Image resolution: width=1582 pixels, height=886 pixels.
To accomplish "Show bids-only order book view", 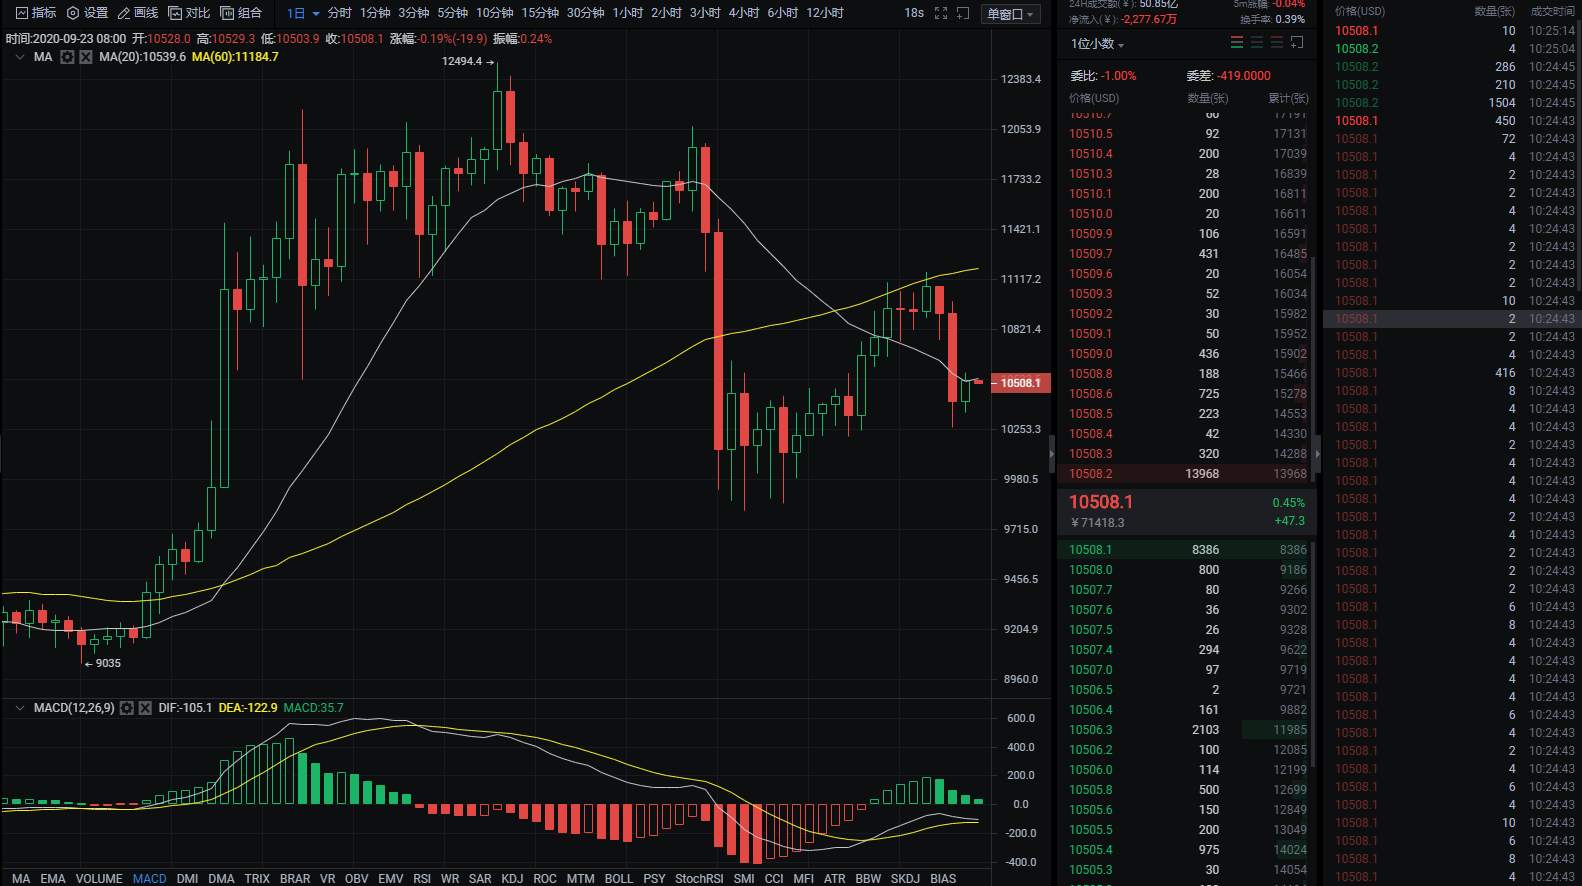I will tap(1257, 42).
